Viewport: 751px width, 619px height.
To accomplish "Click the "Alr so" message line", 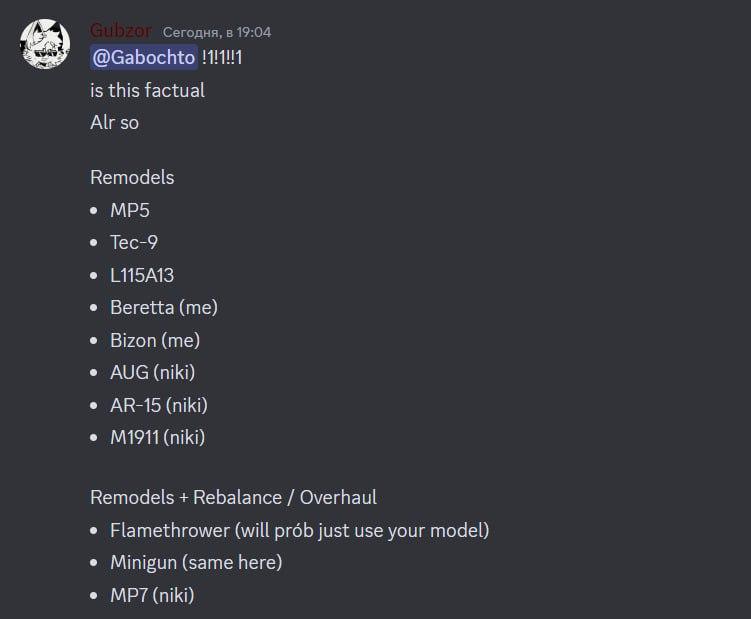I will click(114, 122).
